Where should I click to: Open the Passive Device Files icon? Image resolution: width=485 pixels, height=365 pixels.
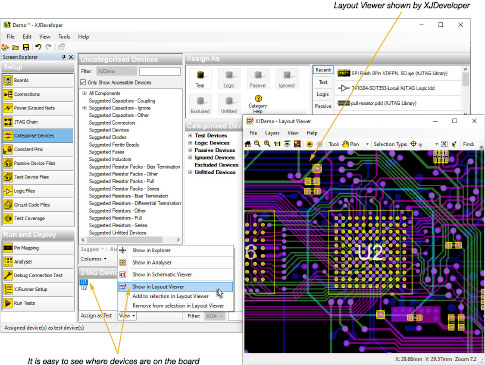pos(8,163)
